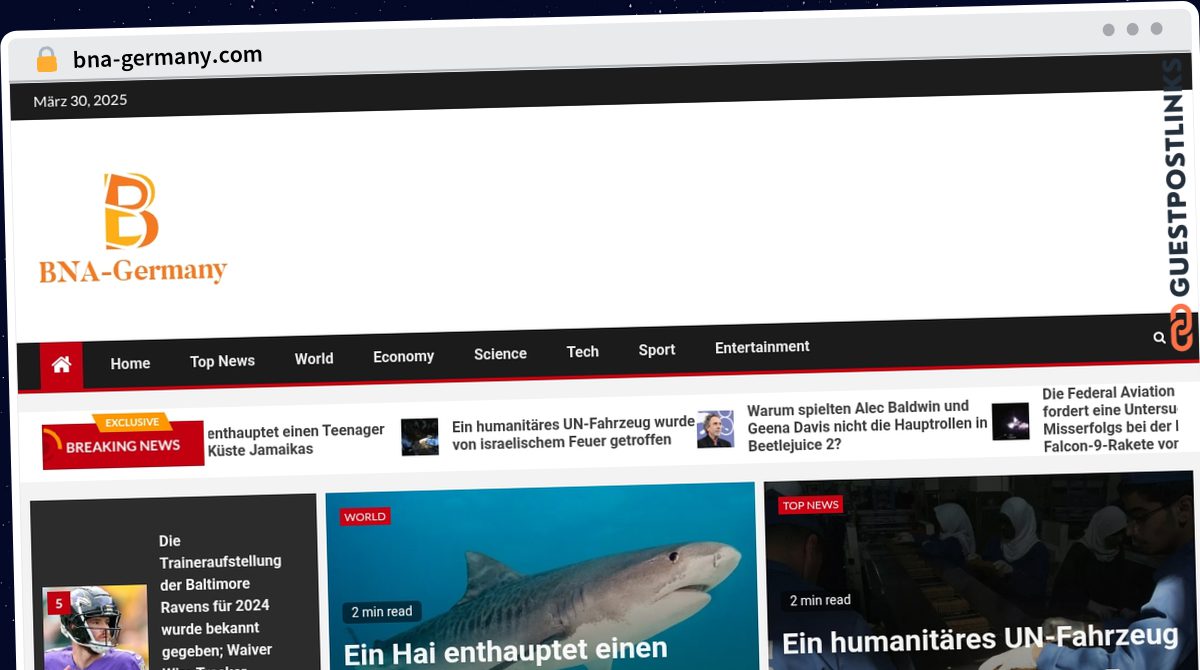Click the BNA-Germany site title text
Viewport: 1200px width, 670px height.
point(133,271)
